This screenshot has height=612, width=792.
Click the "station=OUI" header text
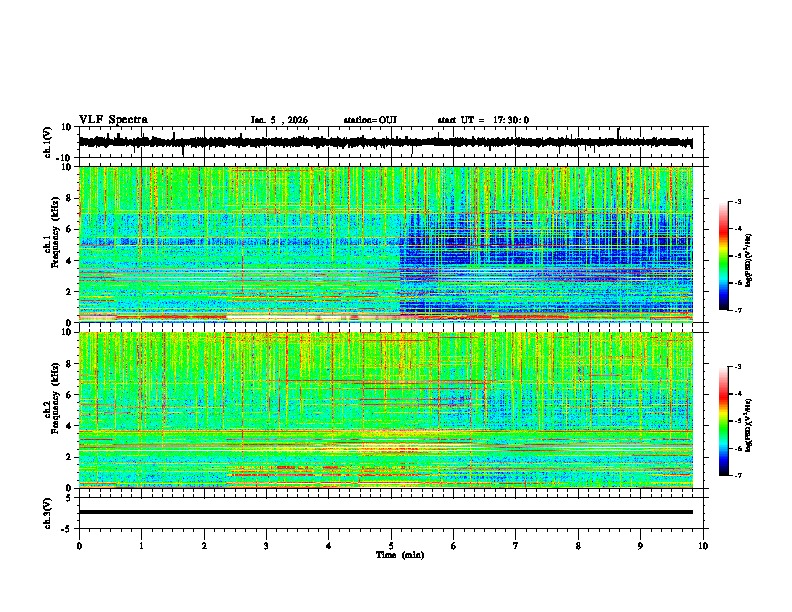click(x=370, y=120)
